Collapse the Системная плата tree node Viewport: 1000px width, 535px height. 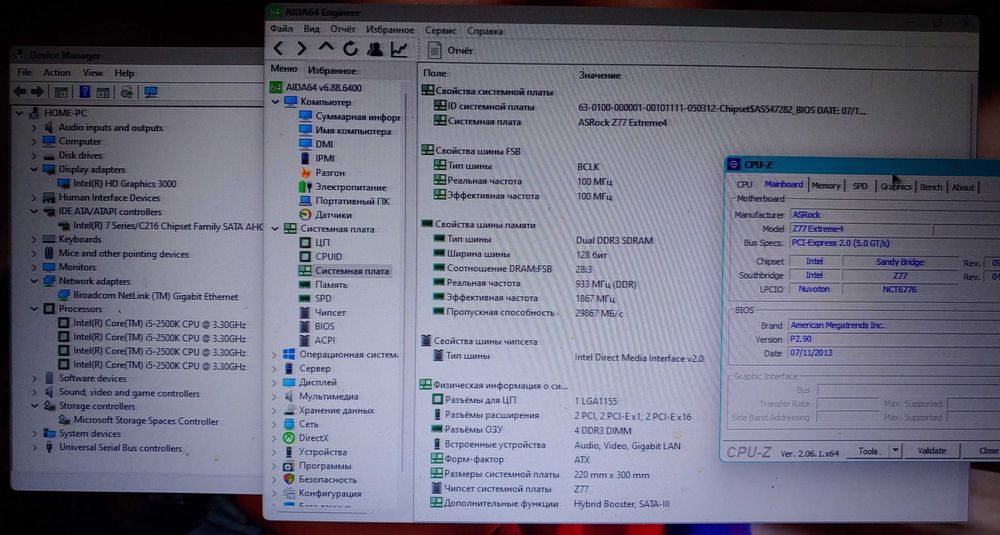coord(276,229)
